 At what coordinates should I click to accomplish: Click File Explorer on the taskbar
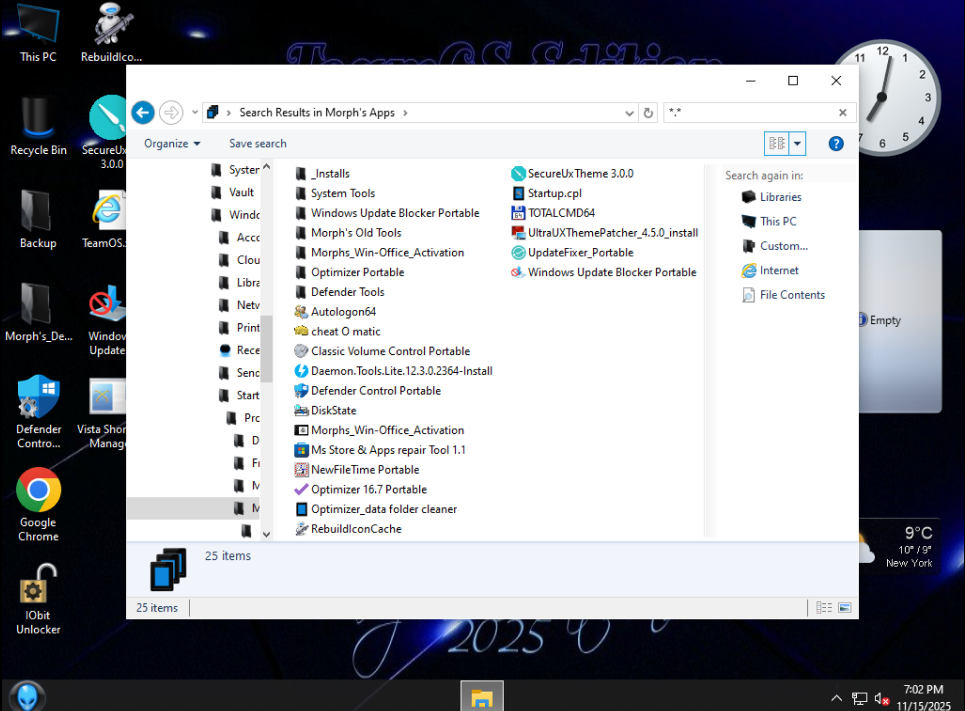[482, 696]
